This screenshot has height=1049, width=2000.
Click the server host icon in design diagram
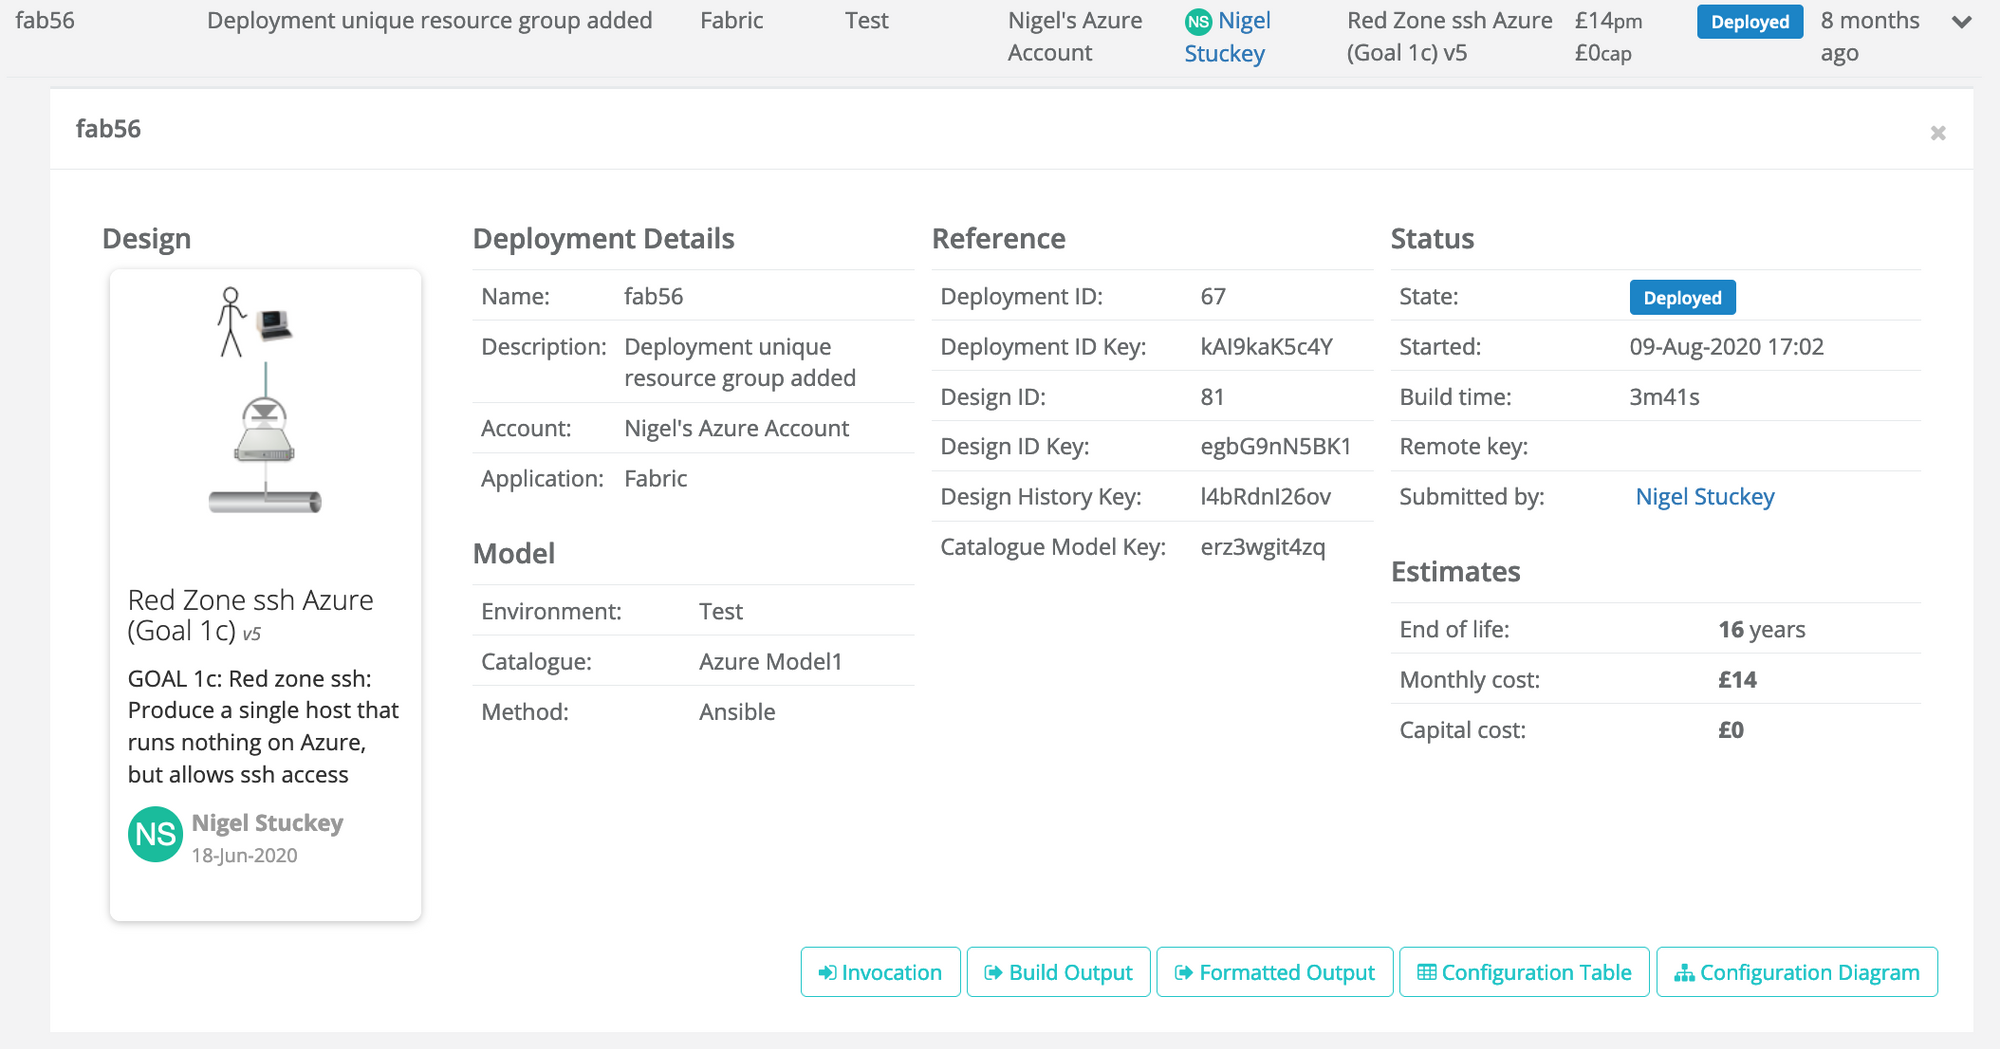click(264, 431)
